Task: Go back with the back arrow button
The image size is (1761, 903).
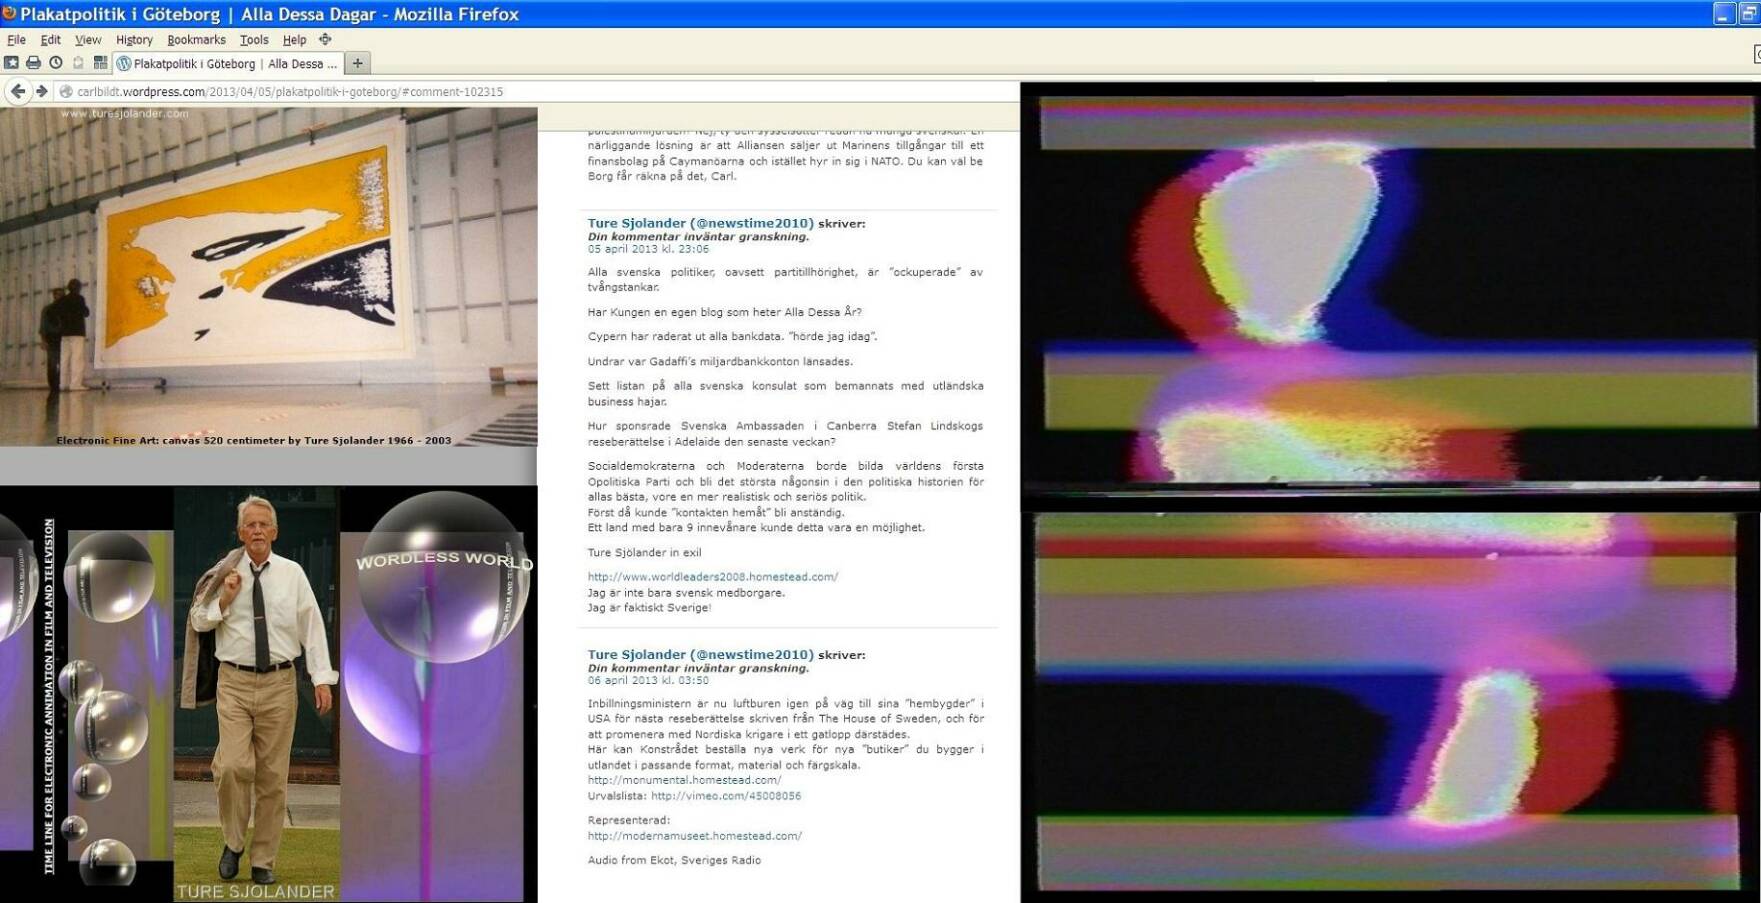Action: point(17,91)
